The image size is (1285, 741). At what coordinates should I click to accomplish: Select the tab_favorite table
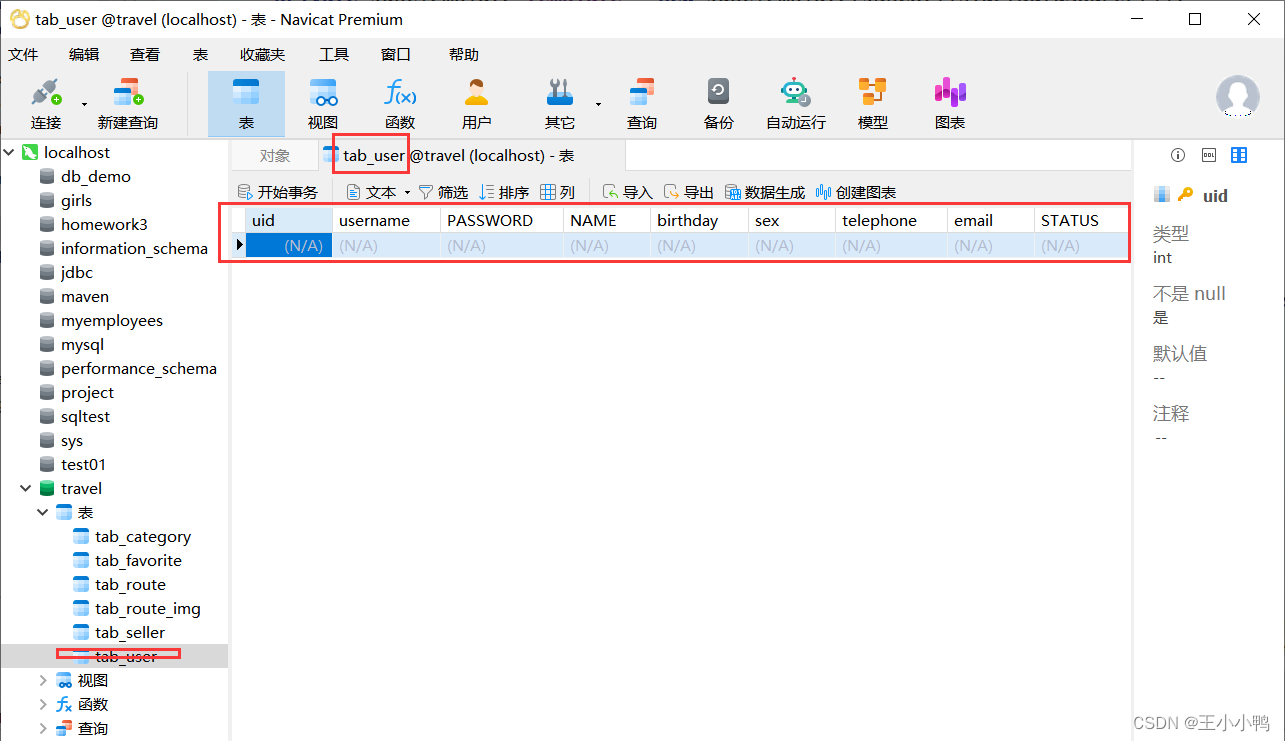(x=138, y=560)
